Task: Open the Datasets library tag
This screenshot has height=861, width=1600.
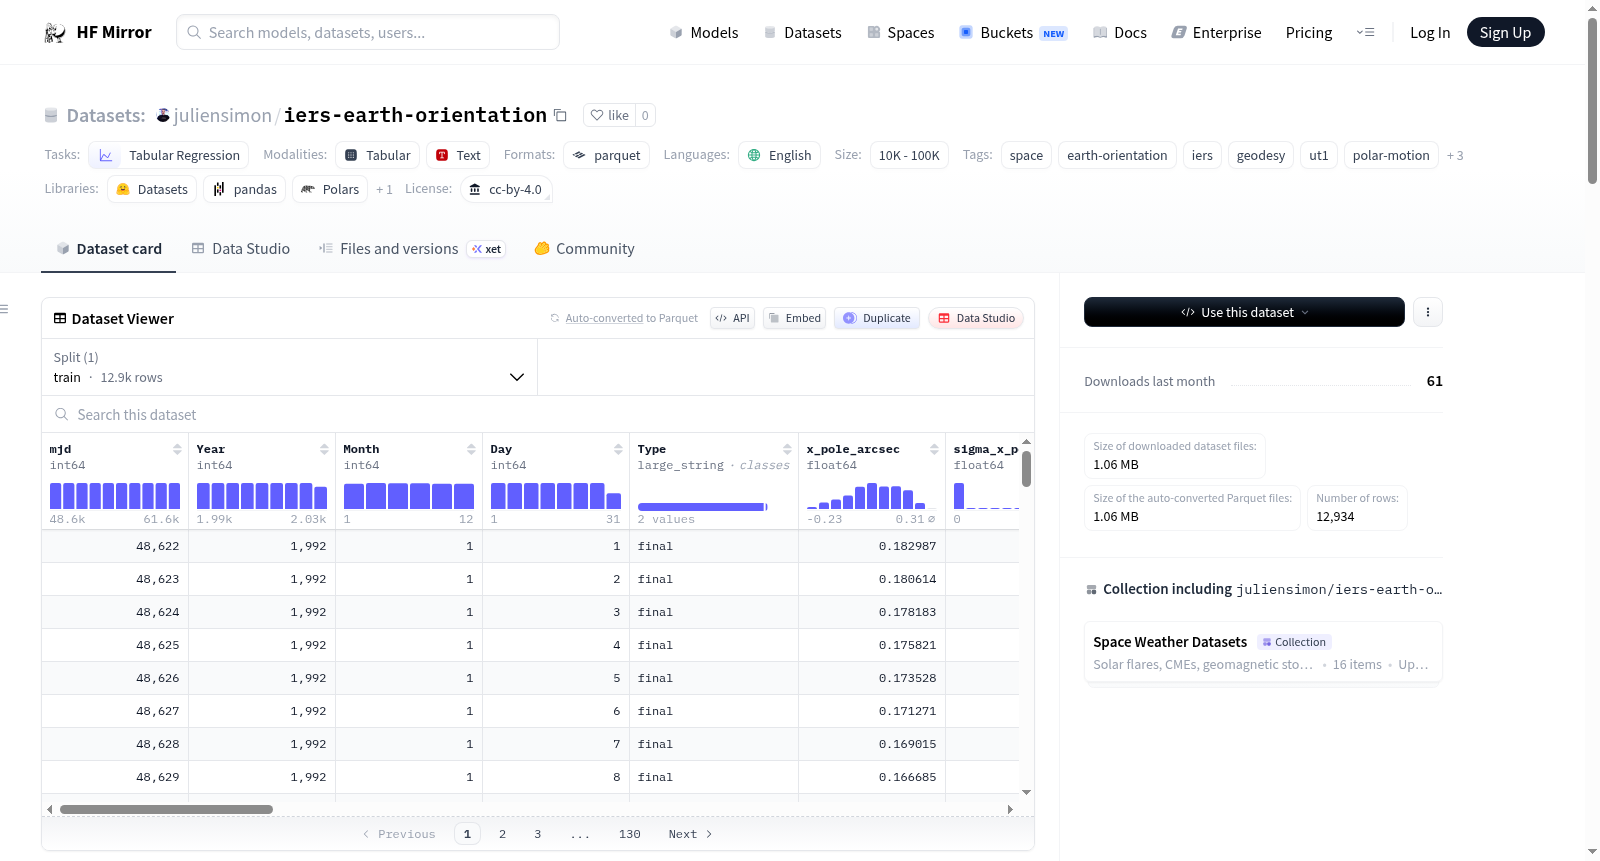Action: click(152, 189)
